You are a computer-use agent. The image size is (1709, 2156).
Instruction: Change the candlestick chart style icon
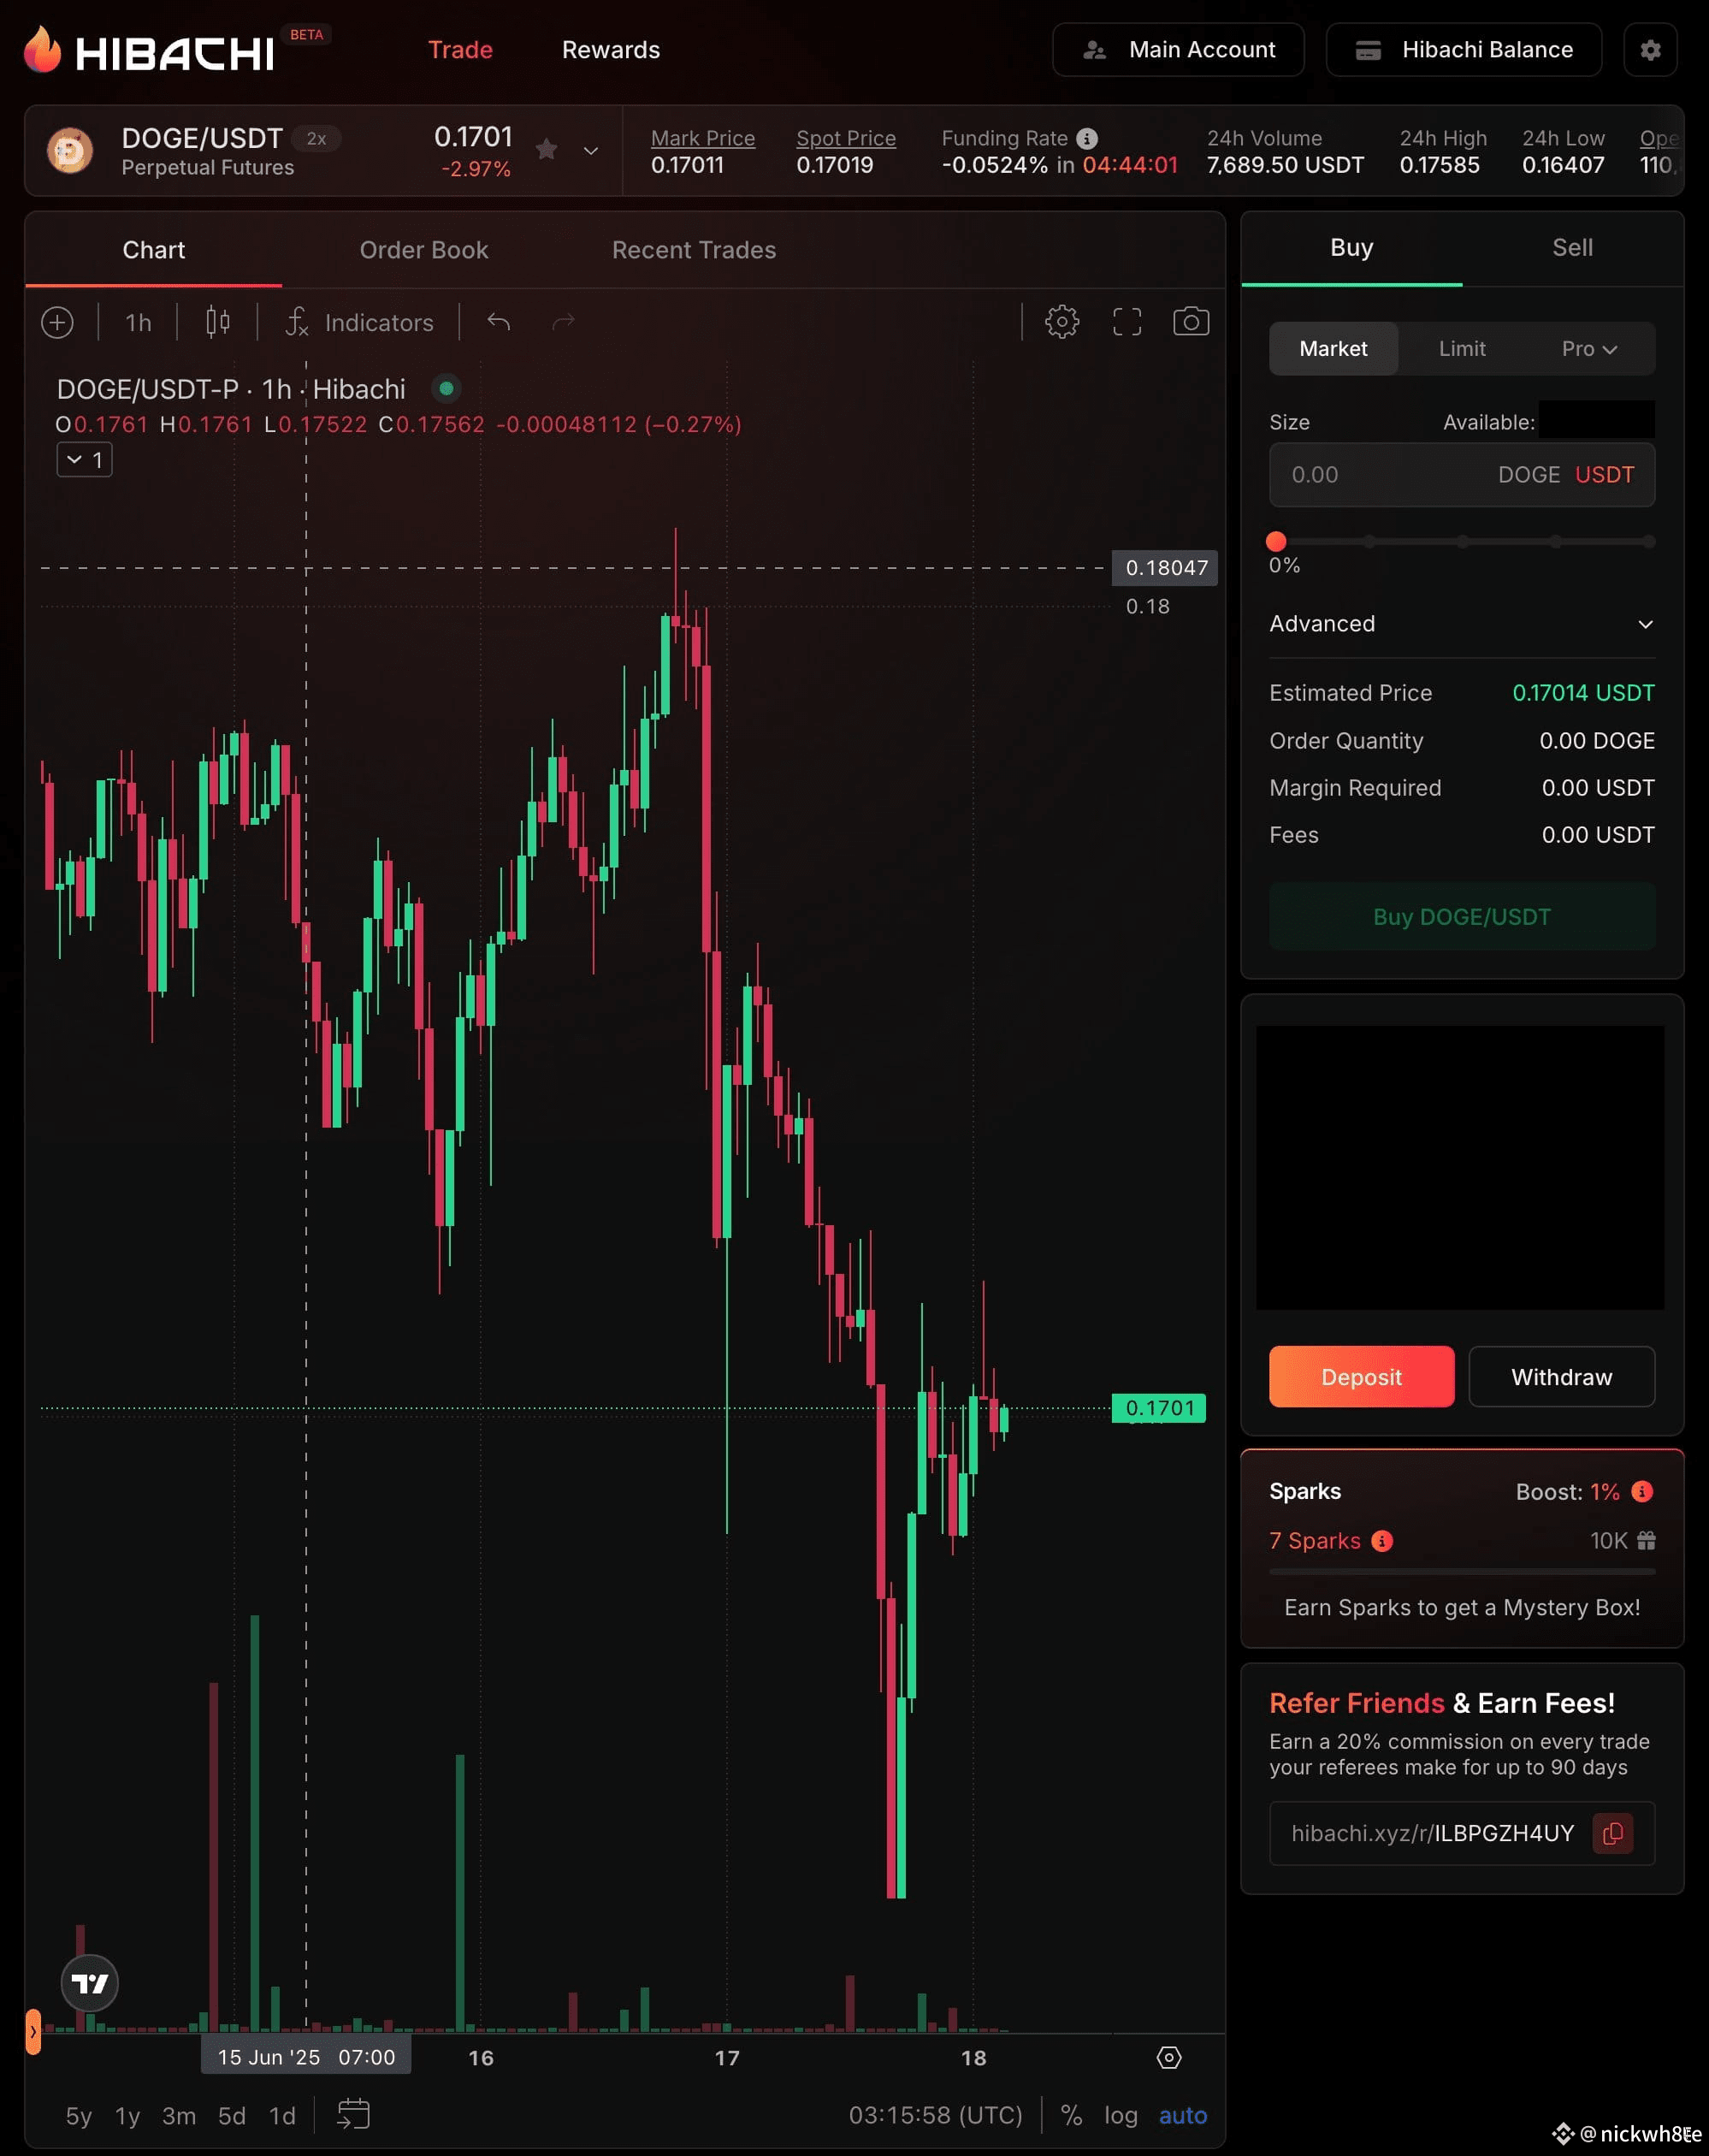click(217, 322)
